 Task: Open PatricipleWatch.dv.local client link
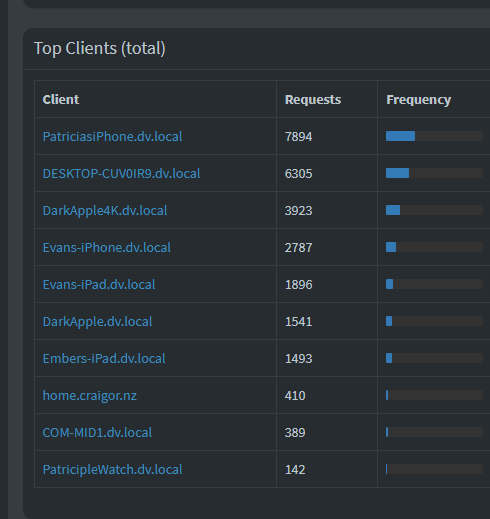[x=112, y=469]
